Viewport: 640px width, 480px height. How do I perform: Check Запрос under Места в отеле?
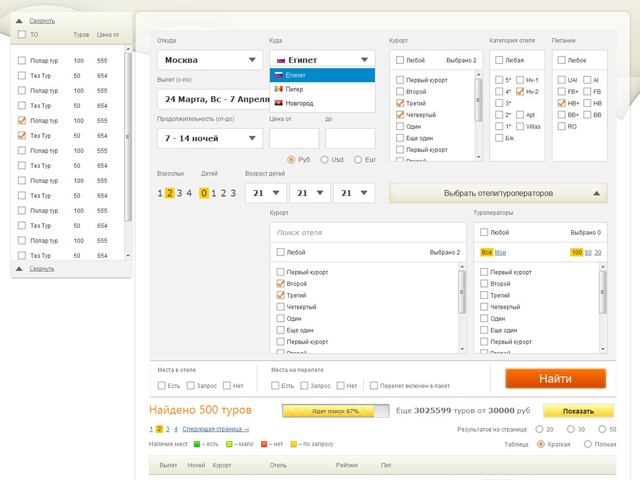[x=190, y=385]
